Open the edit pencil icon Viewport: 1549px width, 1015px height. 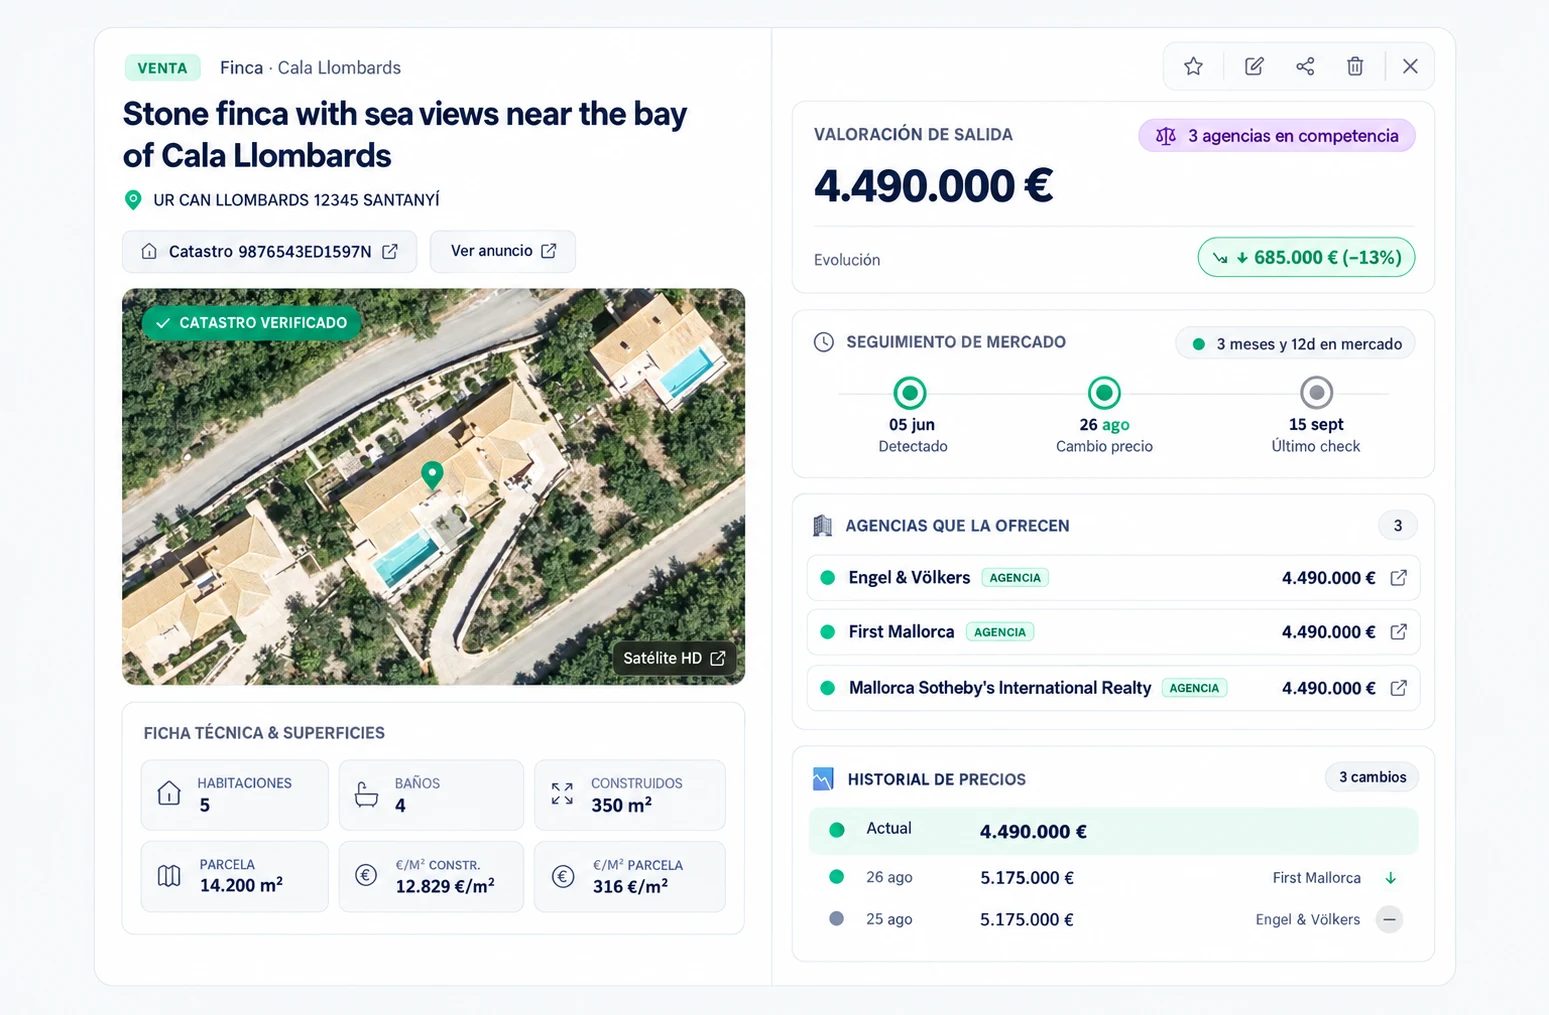coord(1253,66)
